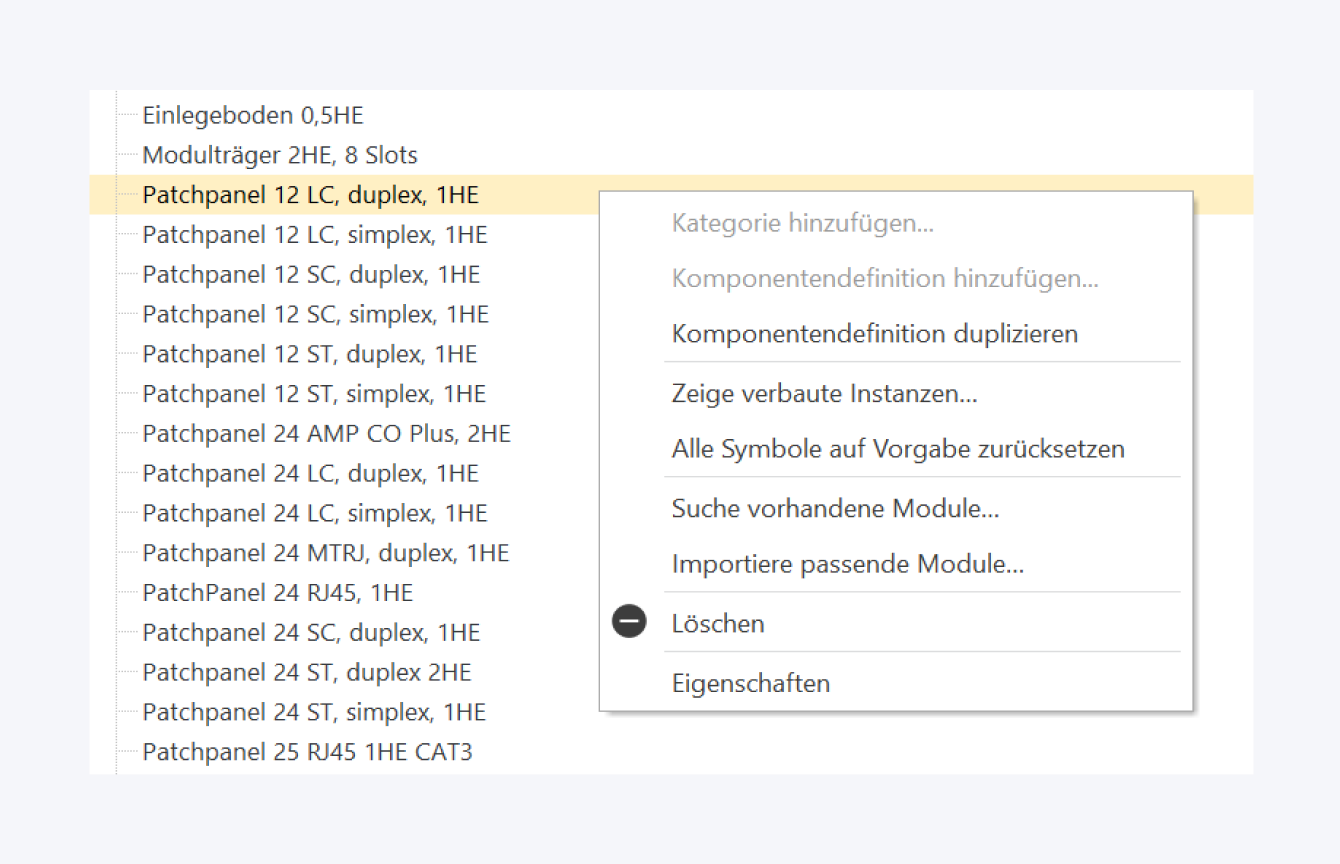Select 'Patchpanel 25 RJ45 1HE CAT3'

point(307,751)
